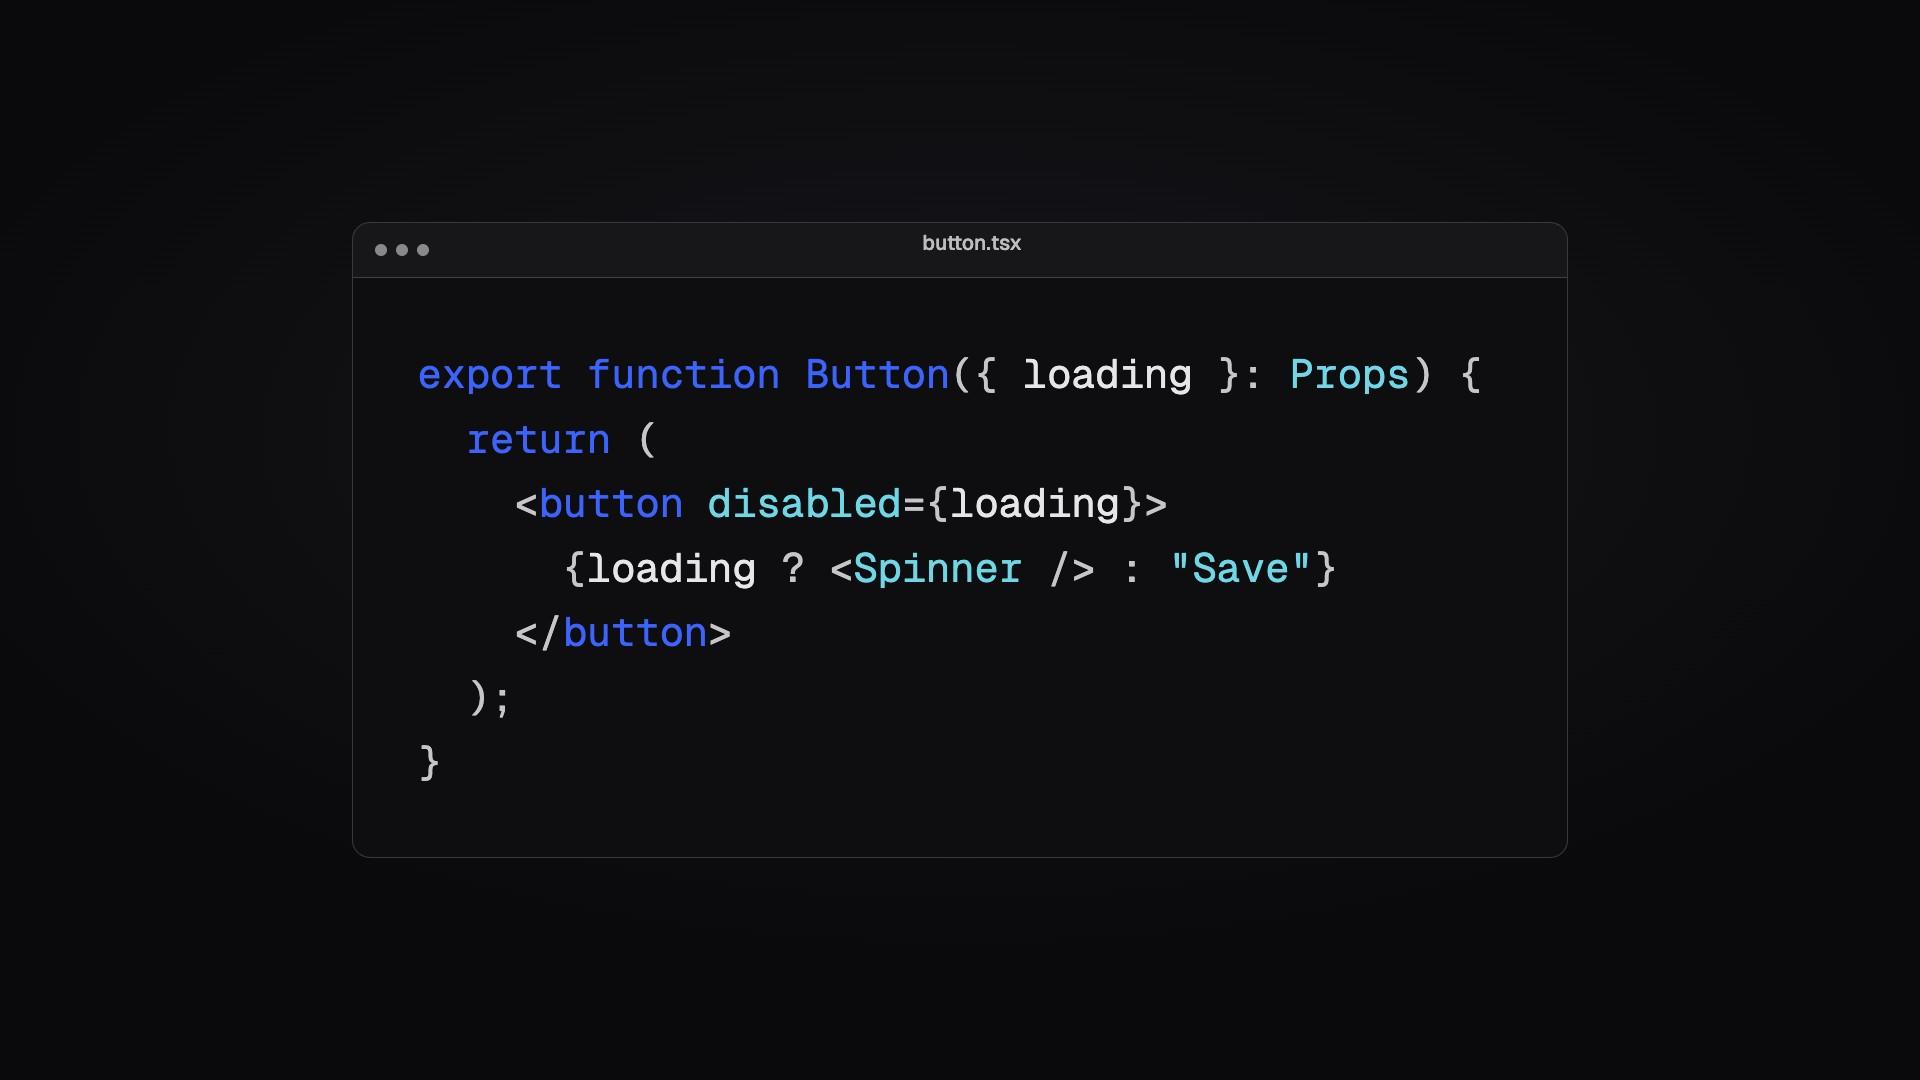1920x1080 pixels.
Task: Click the button.tsx file name in title bar
Action: [x=971, y=243]
